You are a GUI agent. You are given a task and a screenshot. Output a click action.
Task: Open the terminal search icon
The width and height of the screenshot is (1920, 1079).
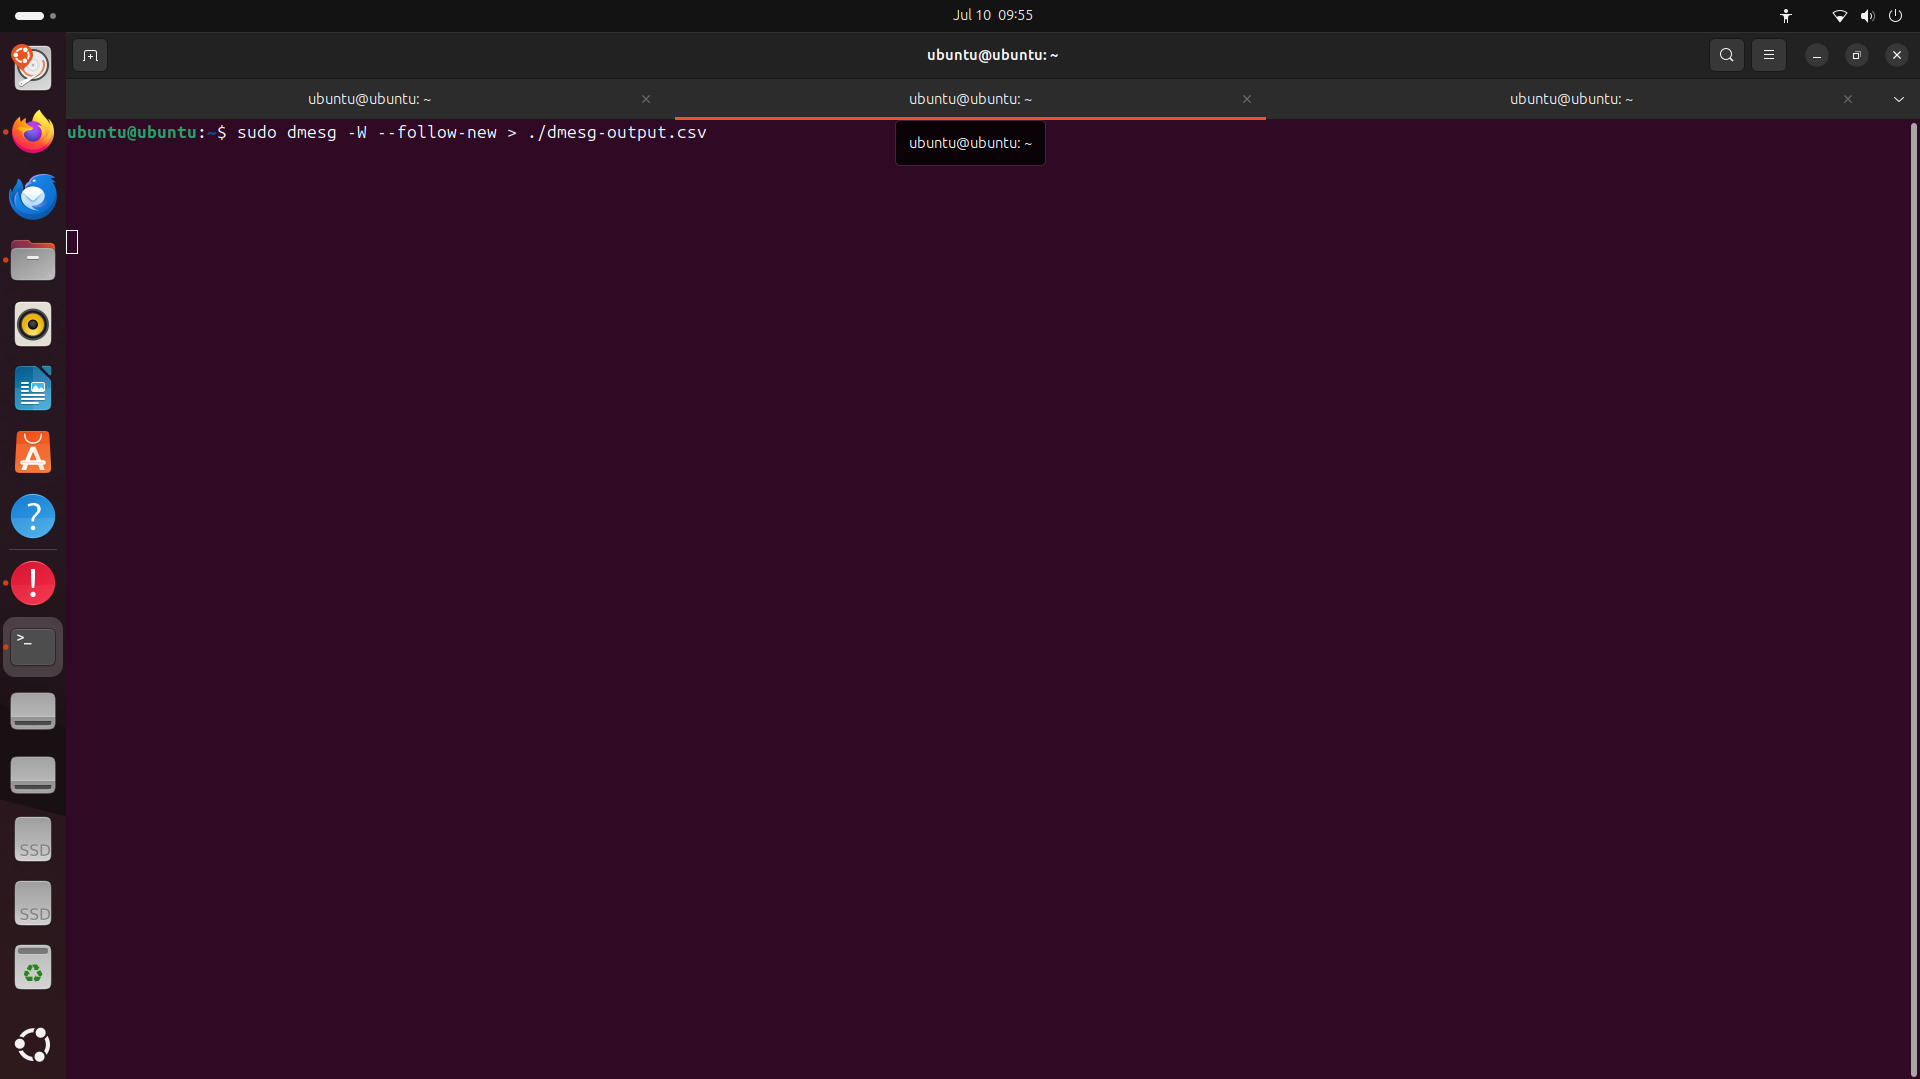point(1726,56)
